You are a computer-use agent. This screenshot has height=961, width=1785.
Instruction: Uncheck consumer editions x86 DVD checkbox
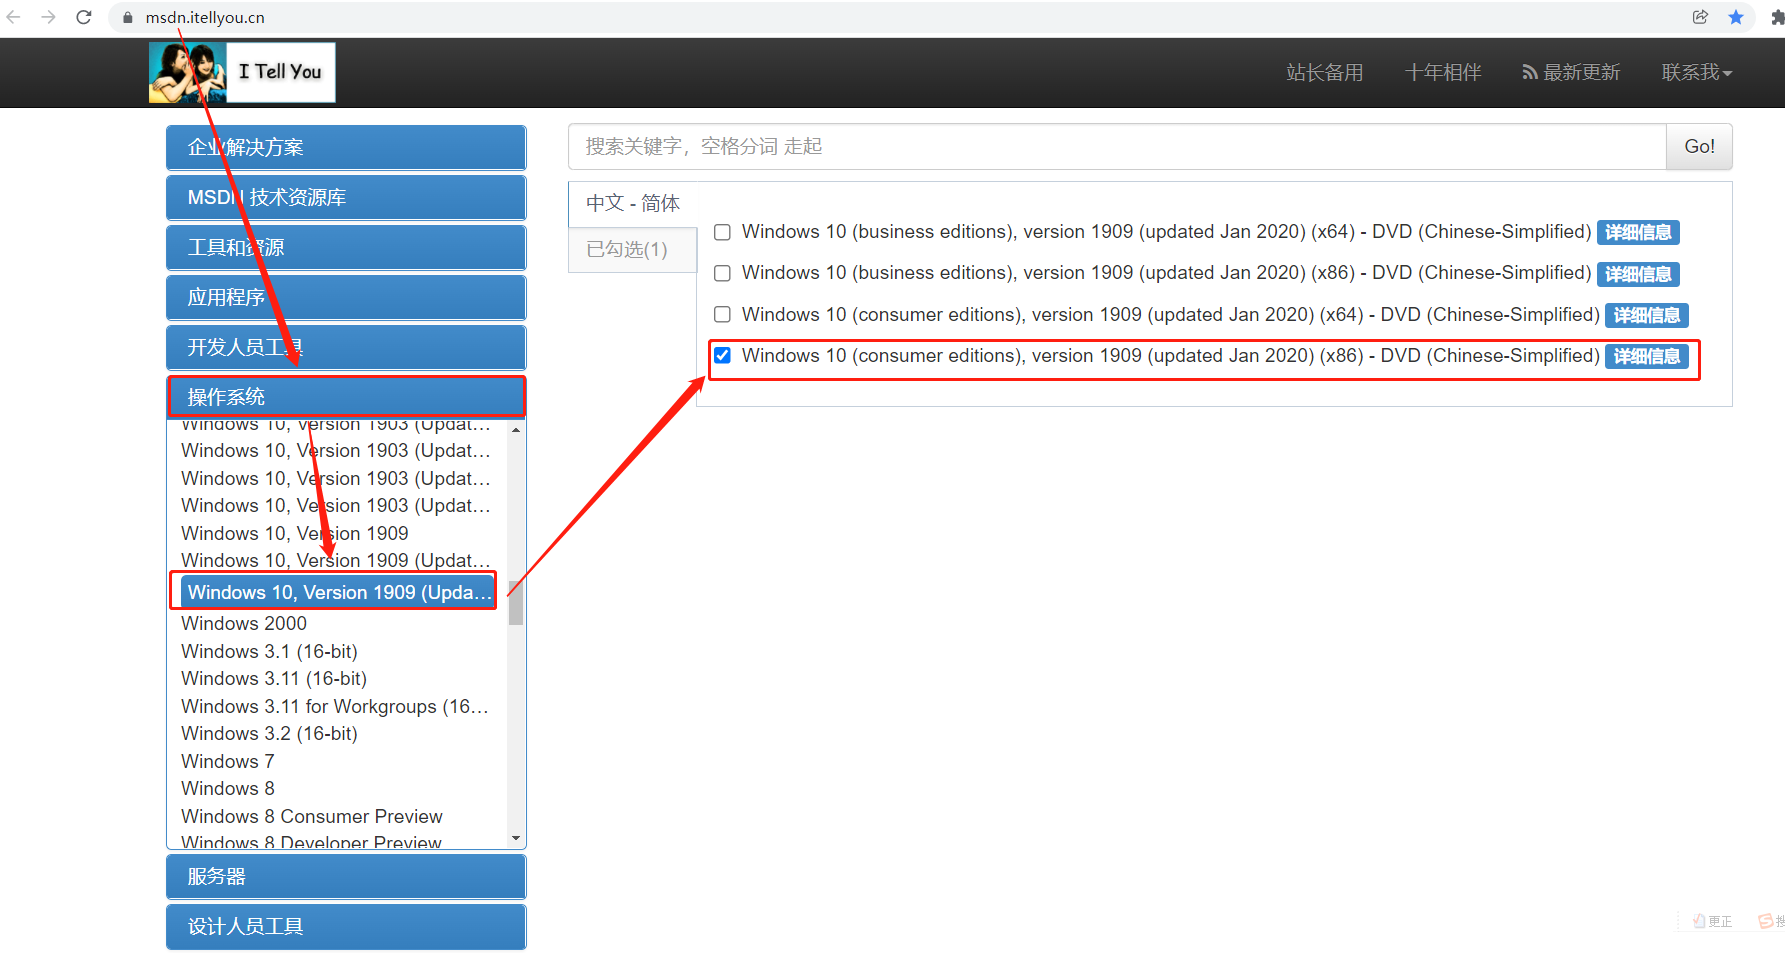722,355
